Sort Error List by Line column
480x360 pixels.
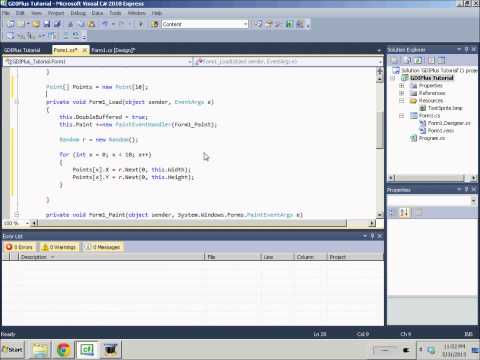pos(277,257)
